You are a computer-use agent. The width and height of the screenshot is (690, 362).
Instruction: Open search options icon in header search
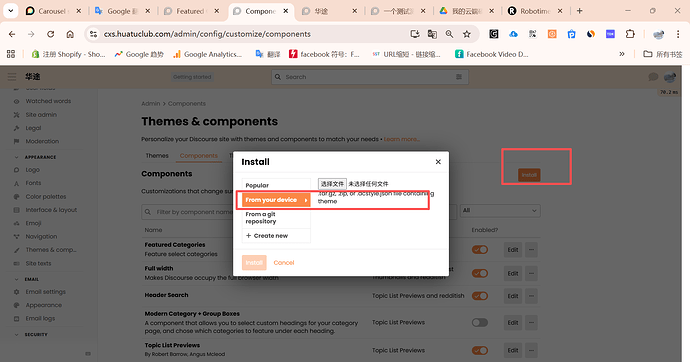pyautogui.click(x=459, y=77)
